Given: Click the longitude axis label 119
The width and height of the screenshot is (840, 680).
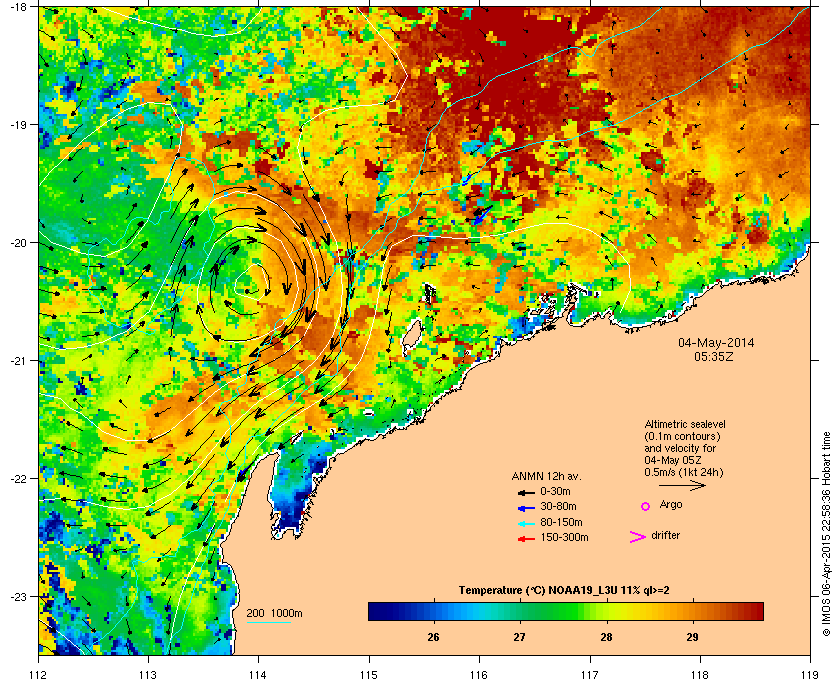Looking at the screenshot, I should tap(810, 675).
